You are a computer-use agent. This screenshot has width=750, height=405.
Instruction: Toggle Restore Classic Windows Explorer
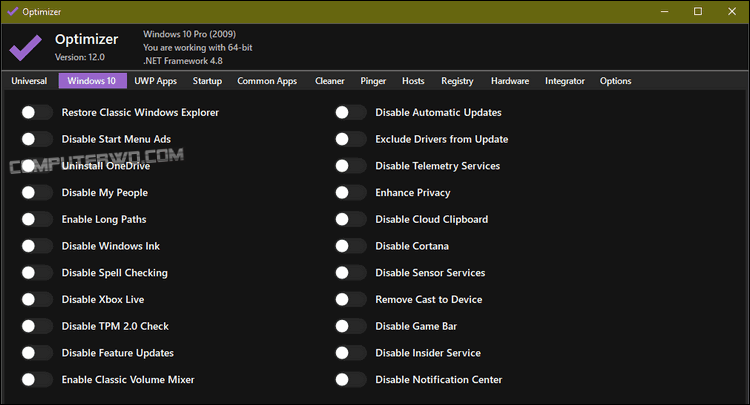tap(37, 112)
